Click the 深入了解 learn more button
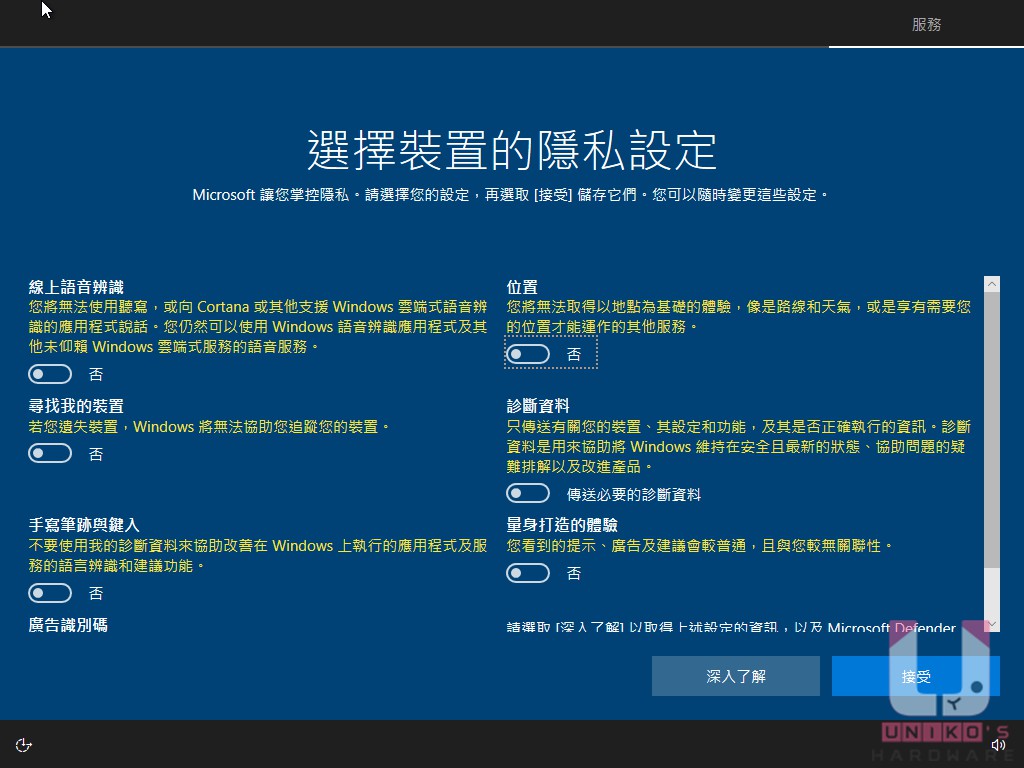The width and height of the screenshot is (1024, 768). (x=735, y=676)
